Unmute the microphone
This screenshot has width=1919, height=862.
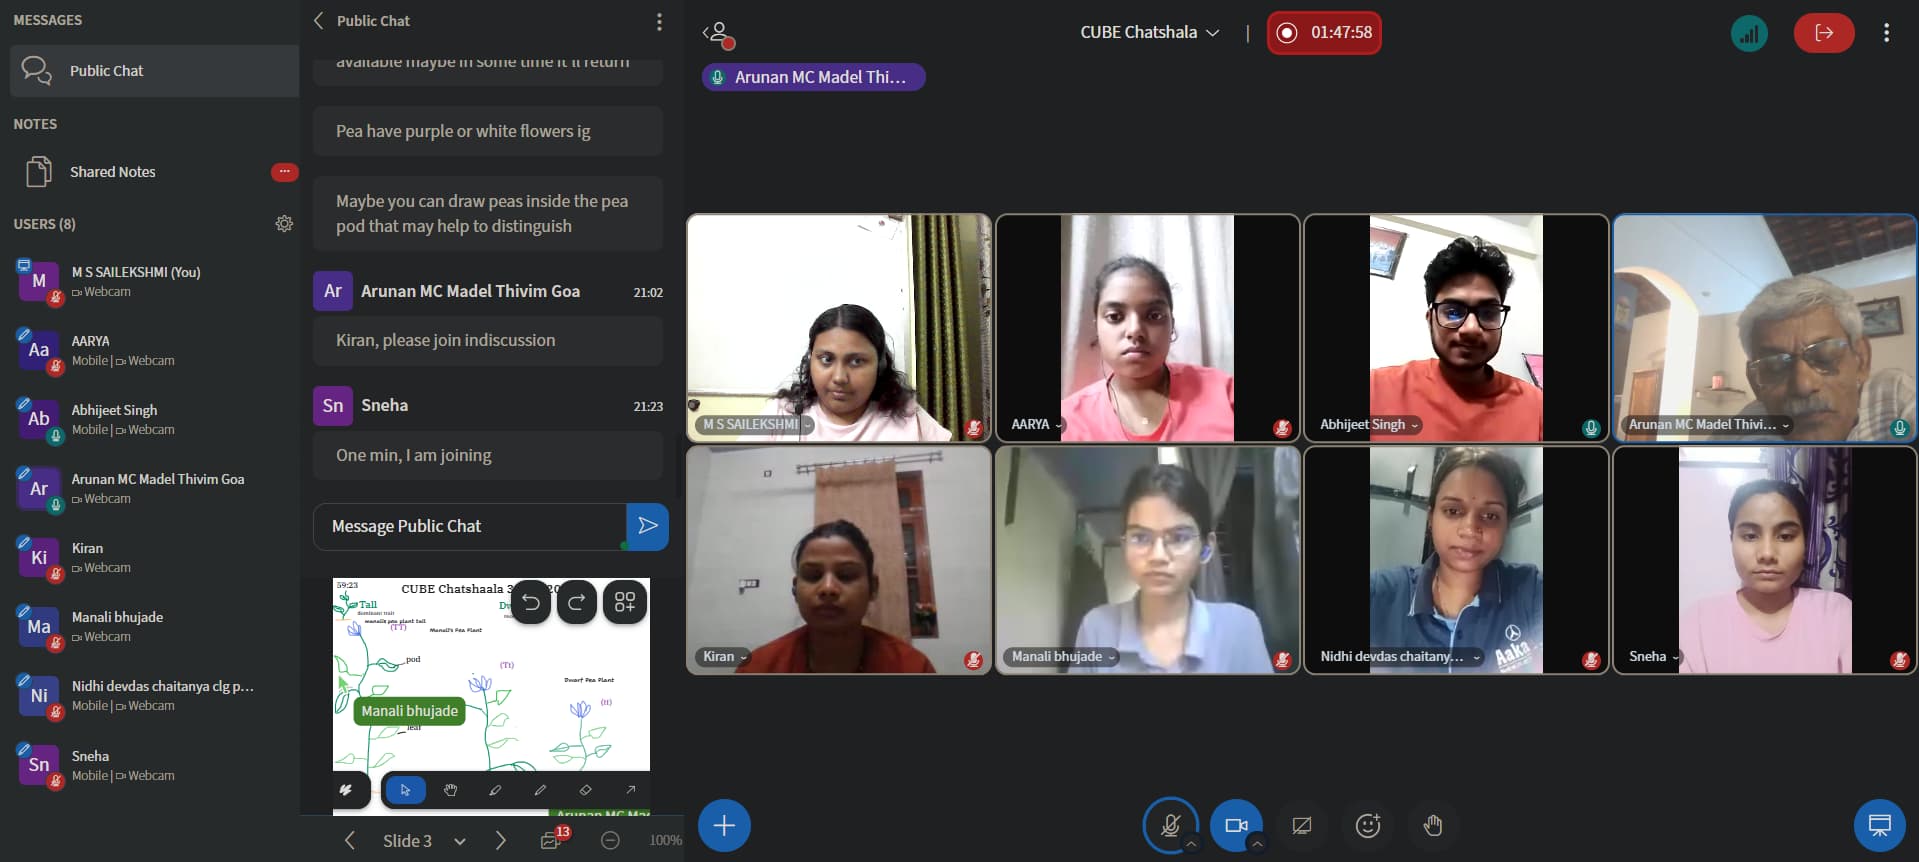(1170, 825)
